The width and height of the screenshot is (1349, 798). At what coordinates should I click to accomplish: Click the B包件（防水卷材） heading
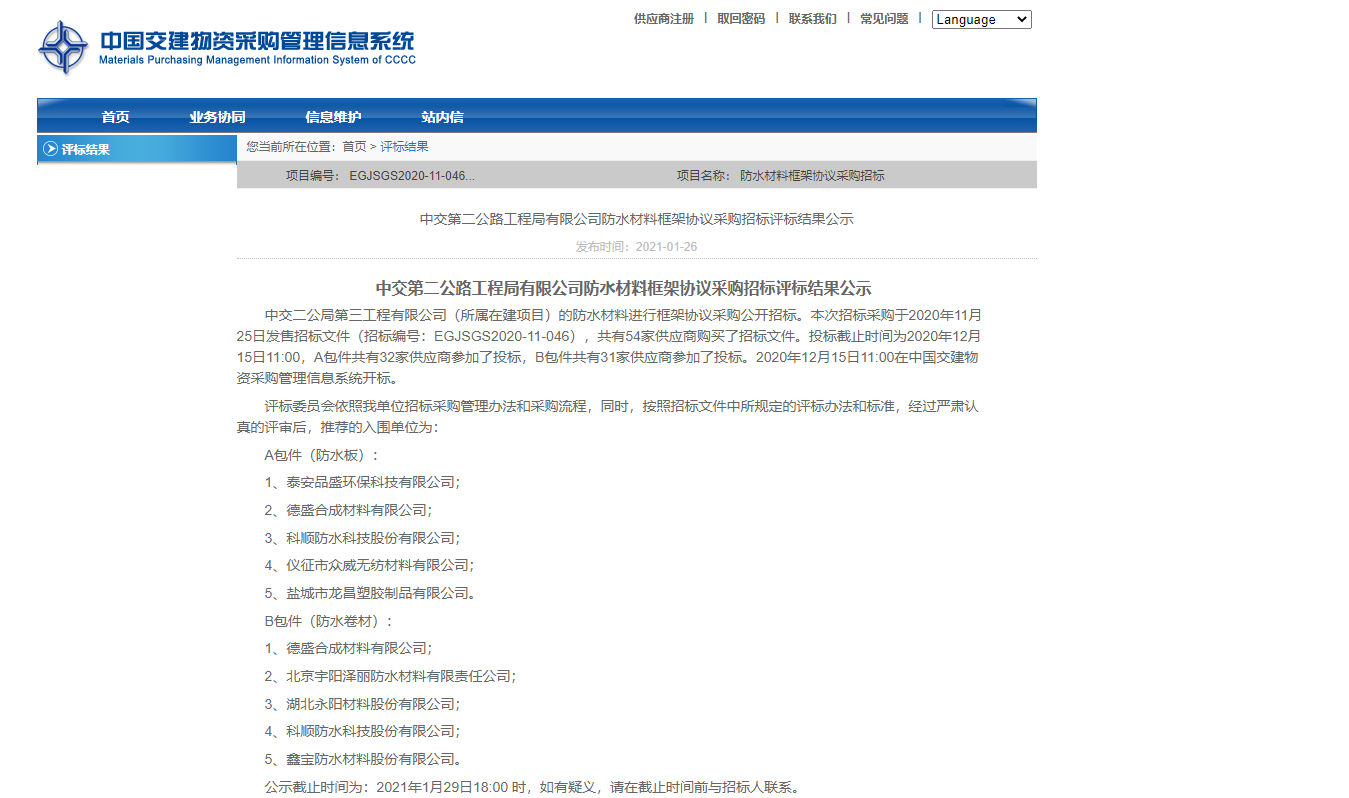[329, 621]
